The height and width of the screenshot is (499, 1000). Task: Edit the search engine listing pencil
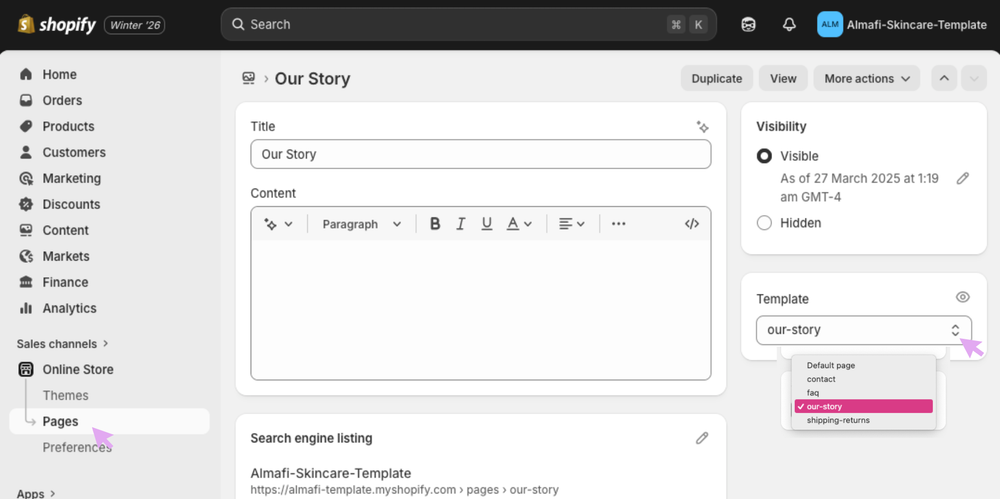pyautogui.click(x=702, y=438)
